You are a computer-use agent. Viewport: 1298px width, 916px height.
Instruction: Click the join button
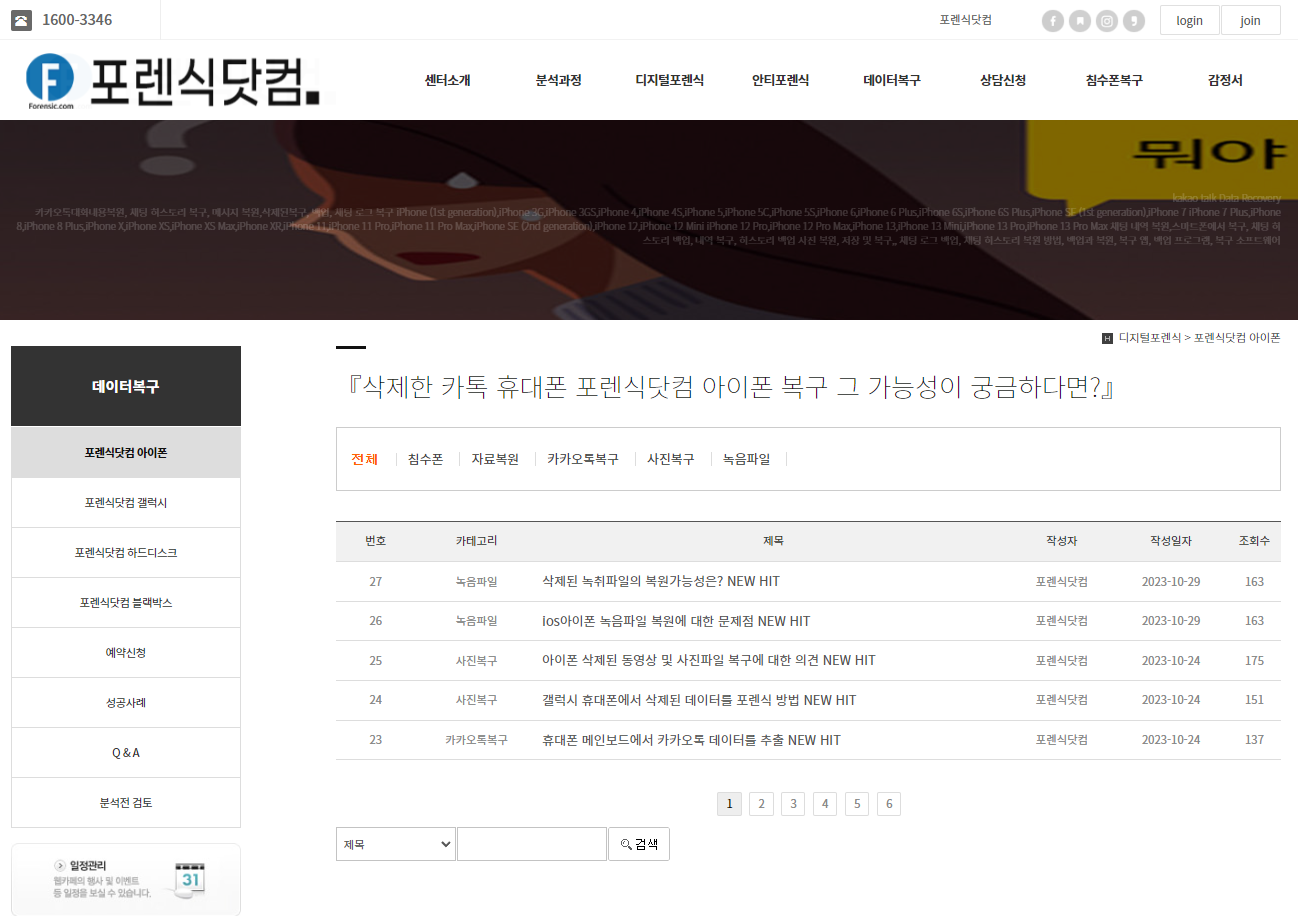click(1250, 20)
